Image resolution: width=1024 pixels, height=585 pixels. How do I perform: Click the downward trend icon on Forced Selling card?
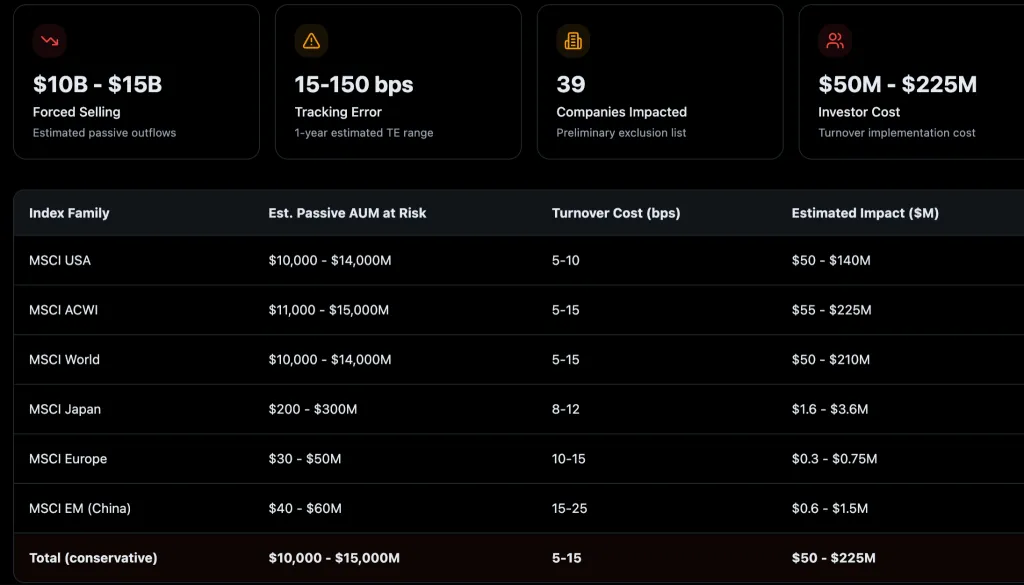(x=49, y=41)
